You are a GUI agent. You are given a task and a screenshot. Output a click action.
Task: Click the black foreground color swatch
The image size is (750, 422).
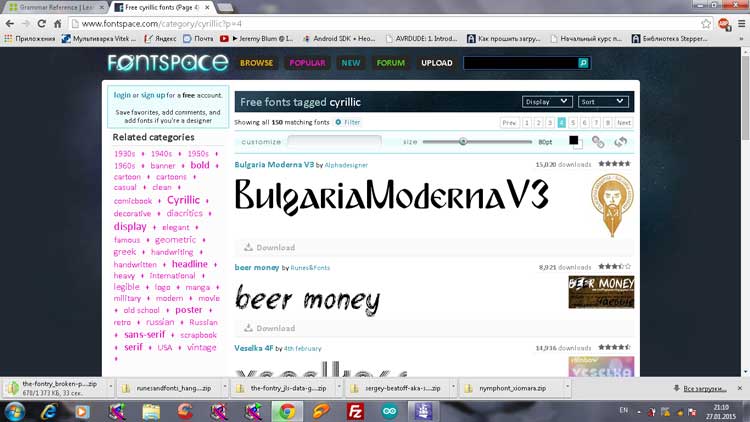point(574,140)
